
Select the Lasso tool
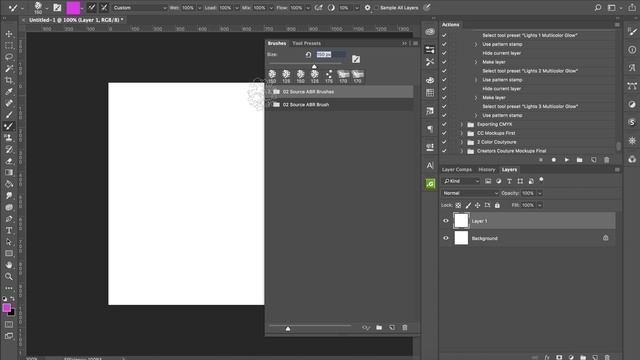9,57
